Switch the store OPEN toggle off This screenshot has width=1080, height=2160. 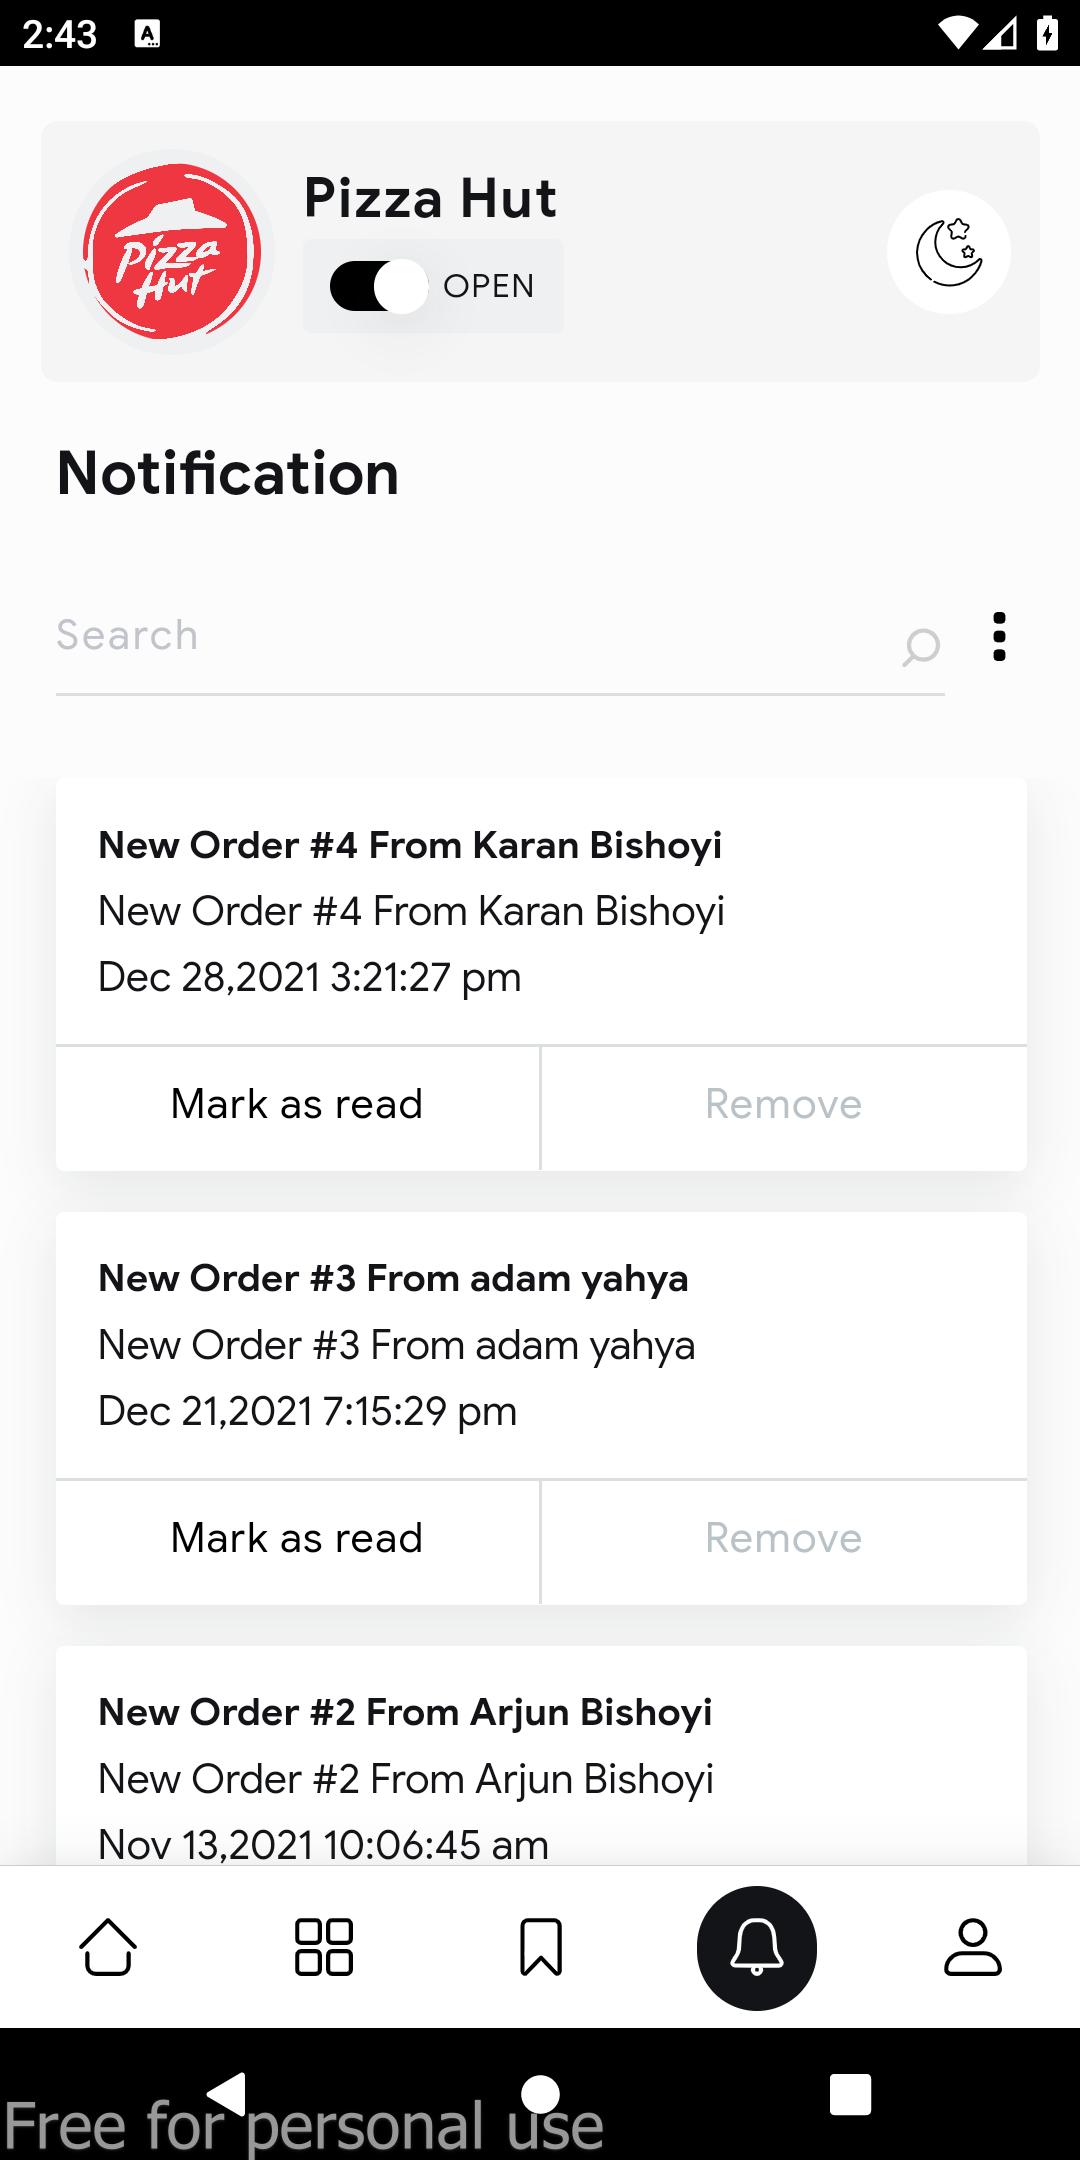(x=380, y=286)
